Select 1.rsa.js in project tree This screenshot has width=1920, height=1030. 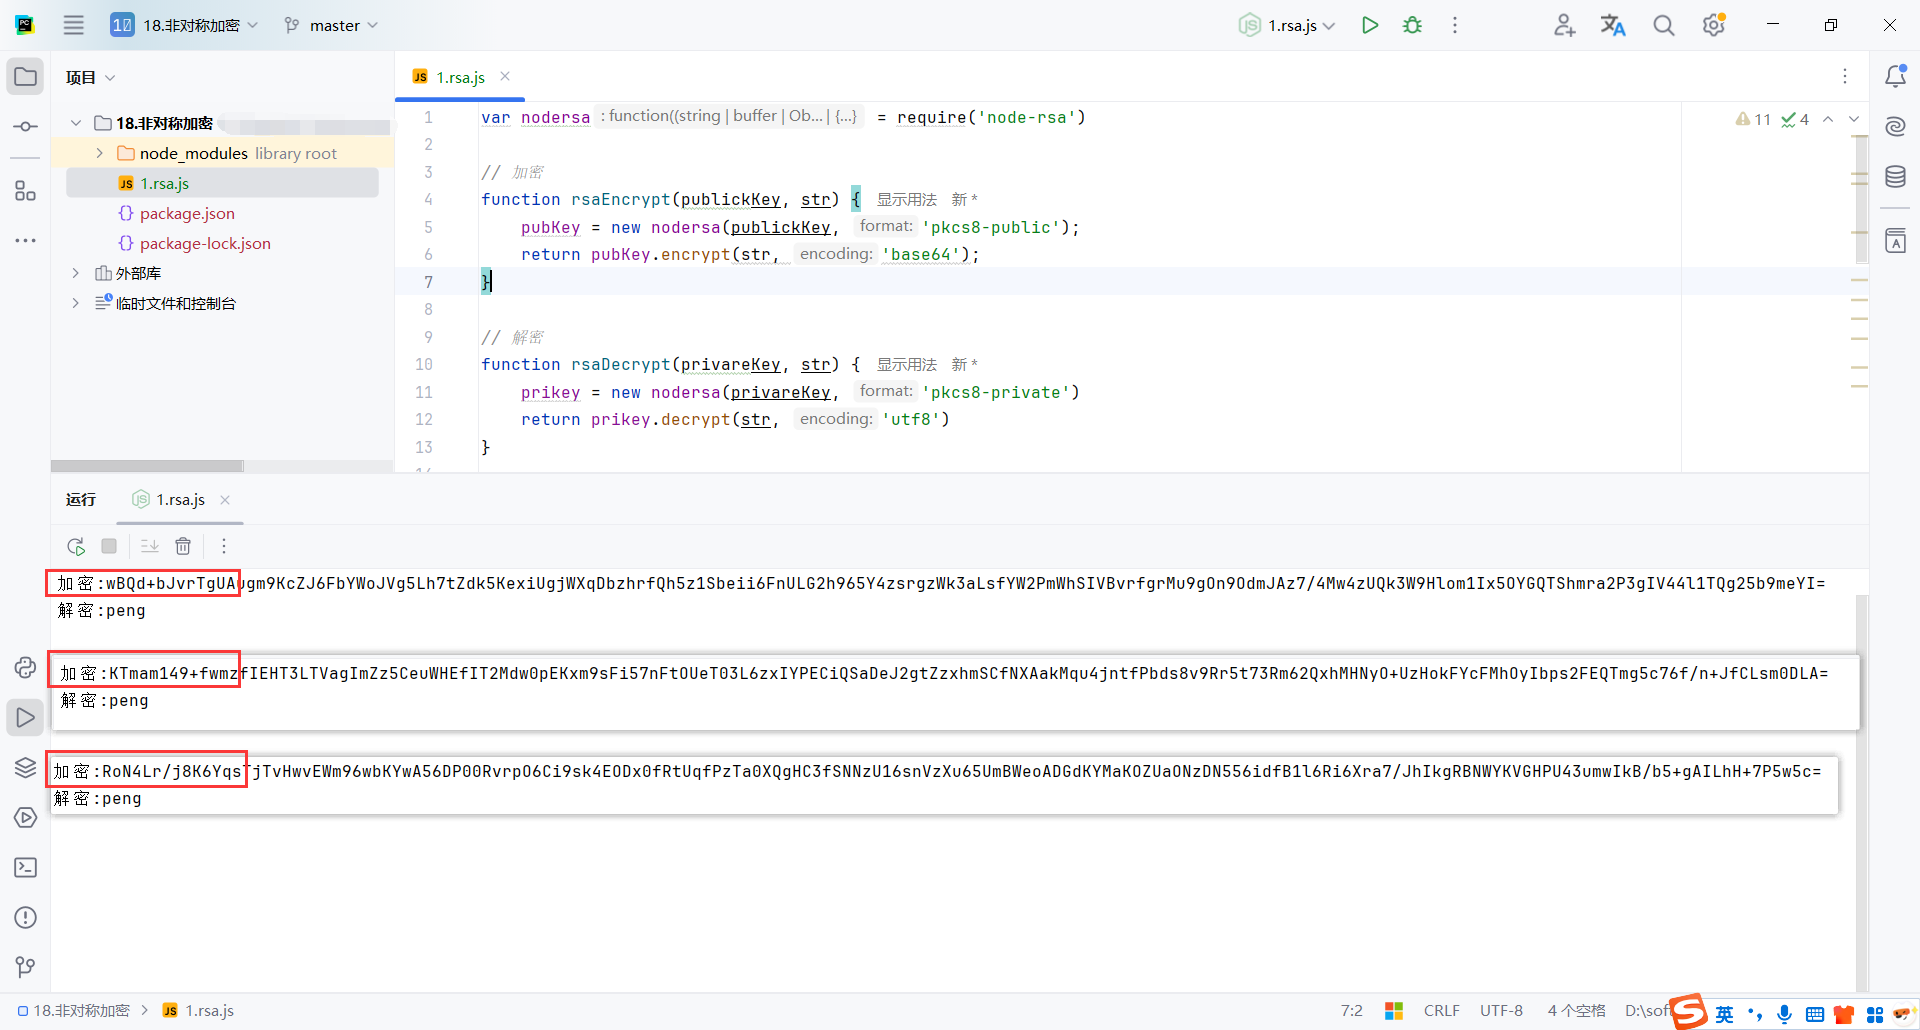222,183
